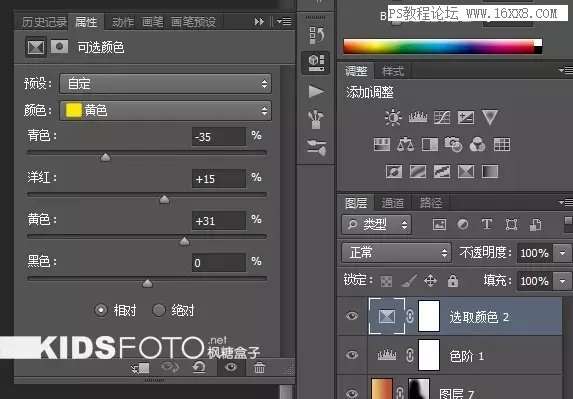Add a Threshold adjustment
The image size is (573, 399).
(x=442, y=171)
